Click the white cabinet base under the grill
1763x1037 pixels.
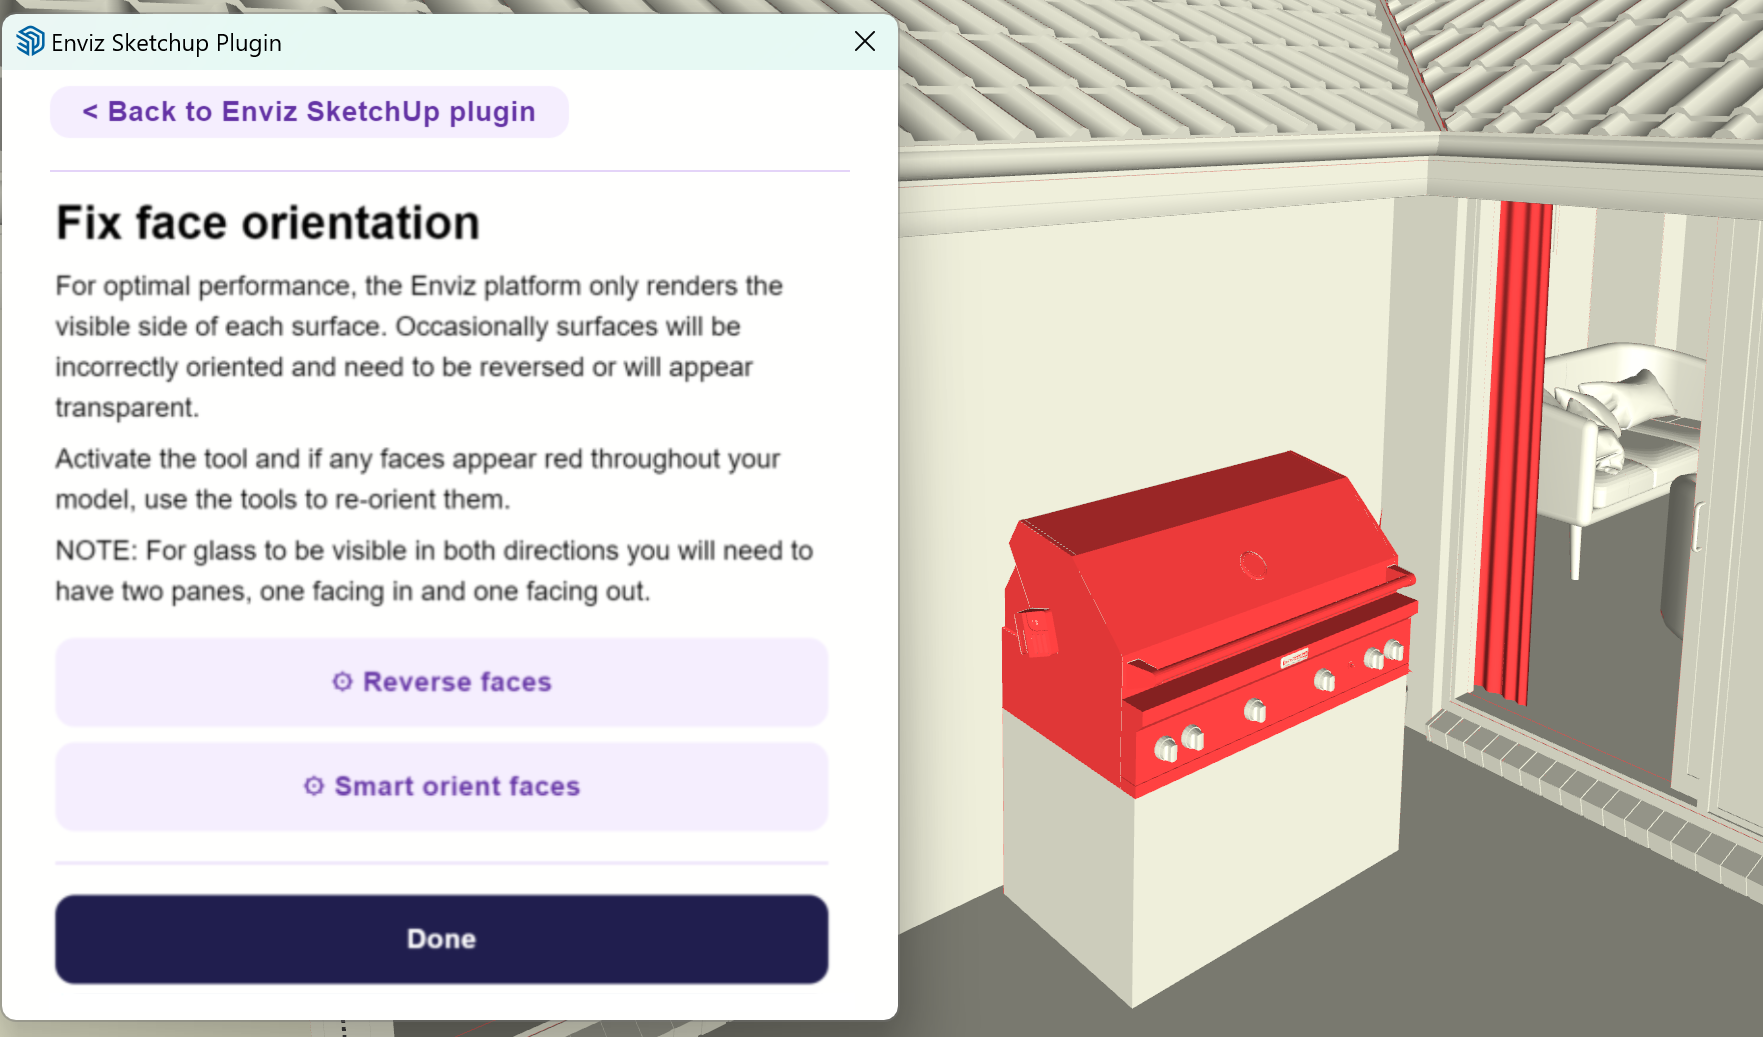click(x=1200, y=860)
